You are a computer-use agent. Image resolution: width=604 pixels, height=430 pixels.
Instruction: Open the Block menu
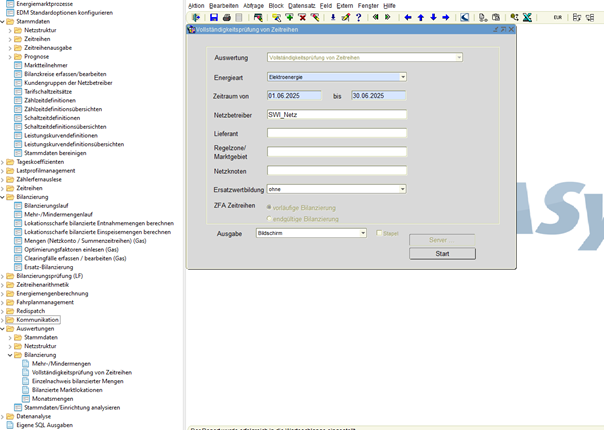(x=276, y=6)
